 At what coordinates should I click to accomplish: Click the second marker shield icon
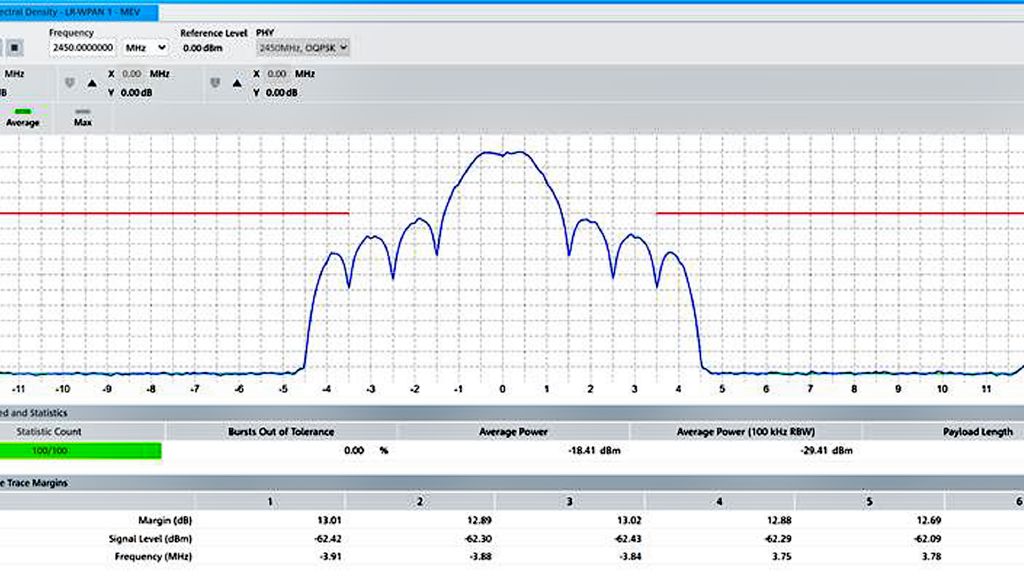tap(215, 84)
